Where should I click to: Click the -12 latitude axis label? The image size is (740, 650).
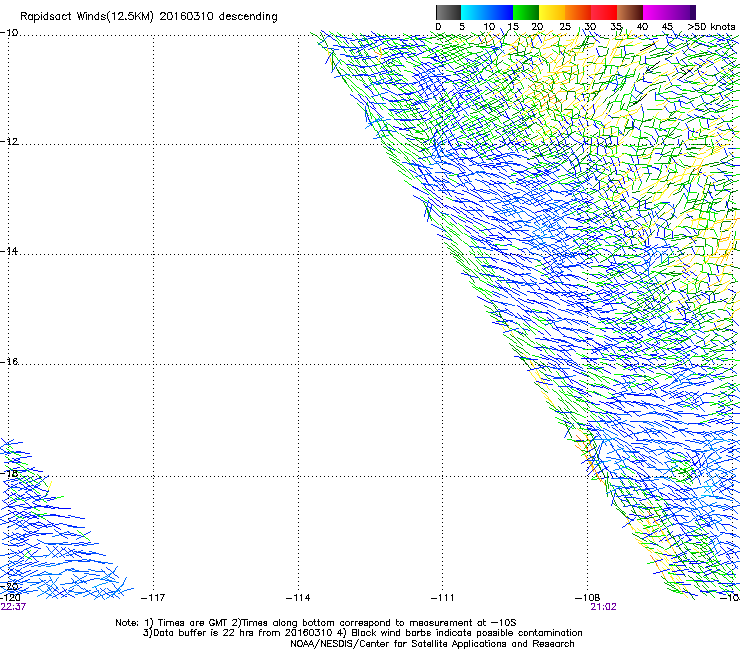[x=9, y=142]
